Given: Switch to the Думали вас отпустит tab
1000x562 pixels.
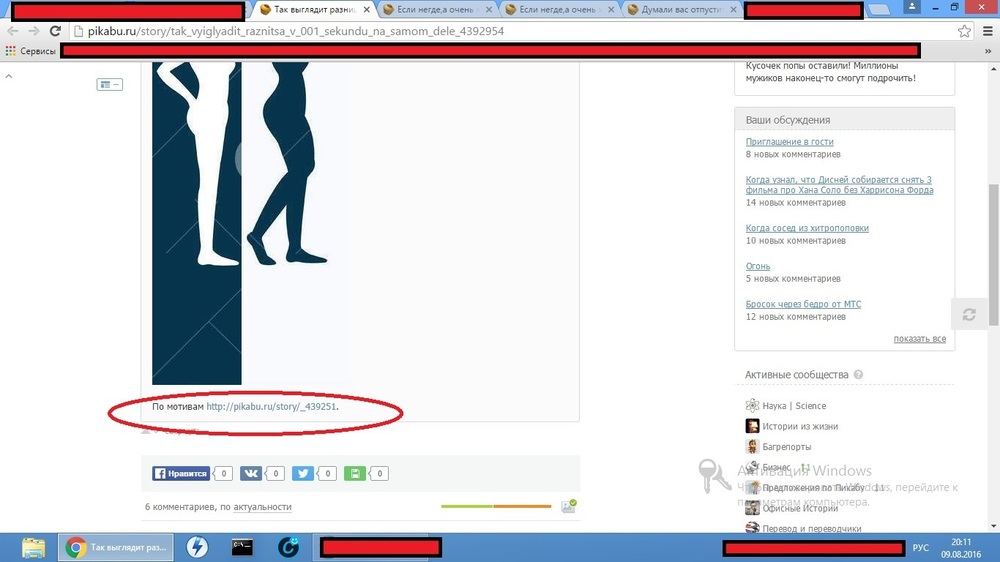Looking at the screenshot, I should pyautogui.click(x=681, y=10).
